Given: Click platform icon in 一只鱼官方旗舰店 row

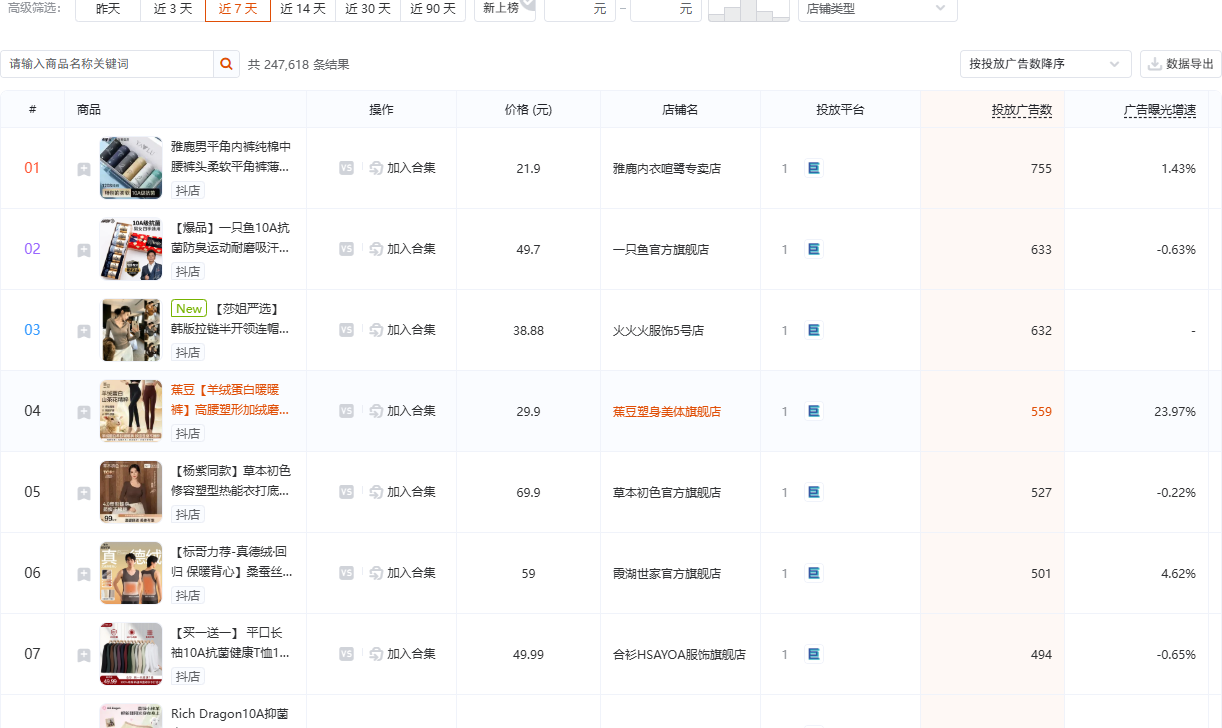Looking at the screenshot, I should pyautogui.click(x=813, y=249).
